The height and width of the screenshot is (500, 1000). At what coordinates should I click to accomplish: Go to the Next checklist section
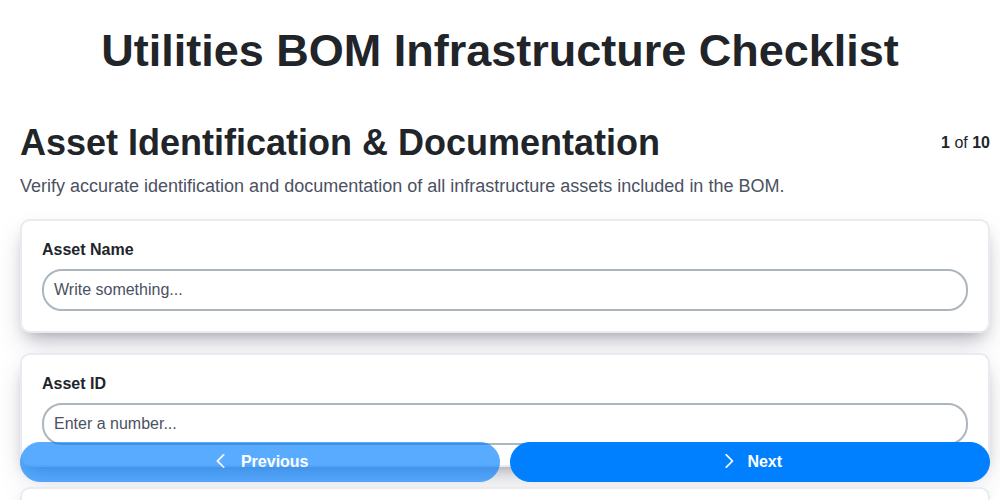(750, 462)
